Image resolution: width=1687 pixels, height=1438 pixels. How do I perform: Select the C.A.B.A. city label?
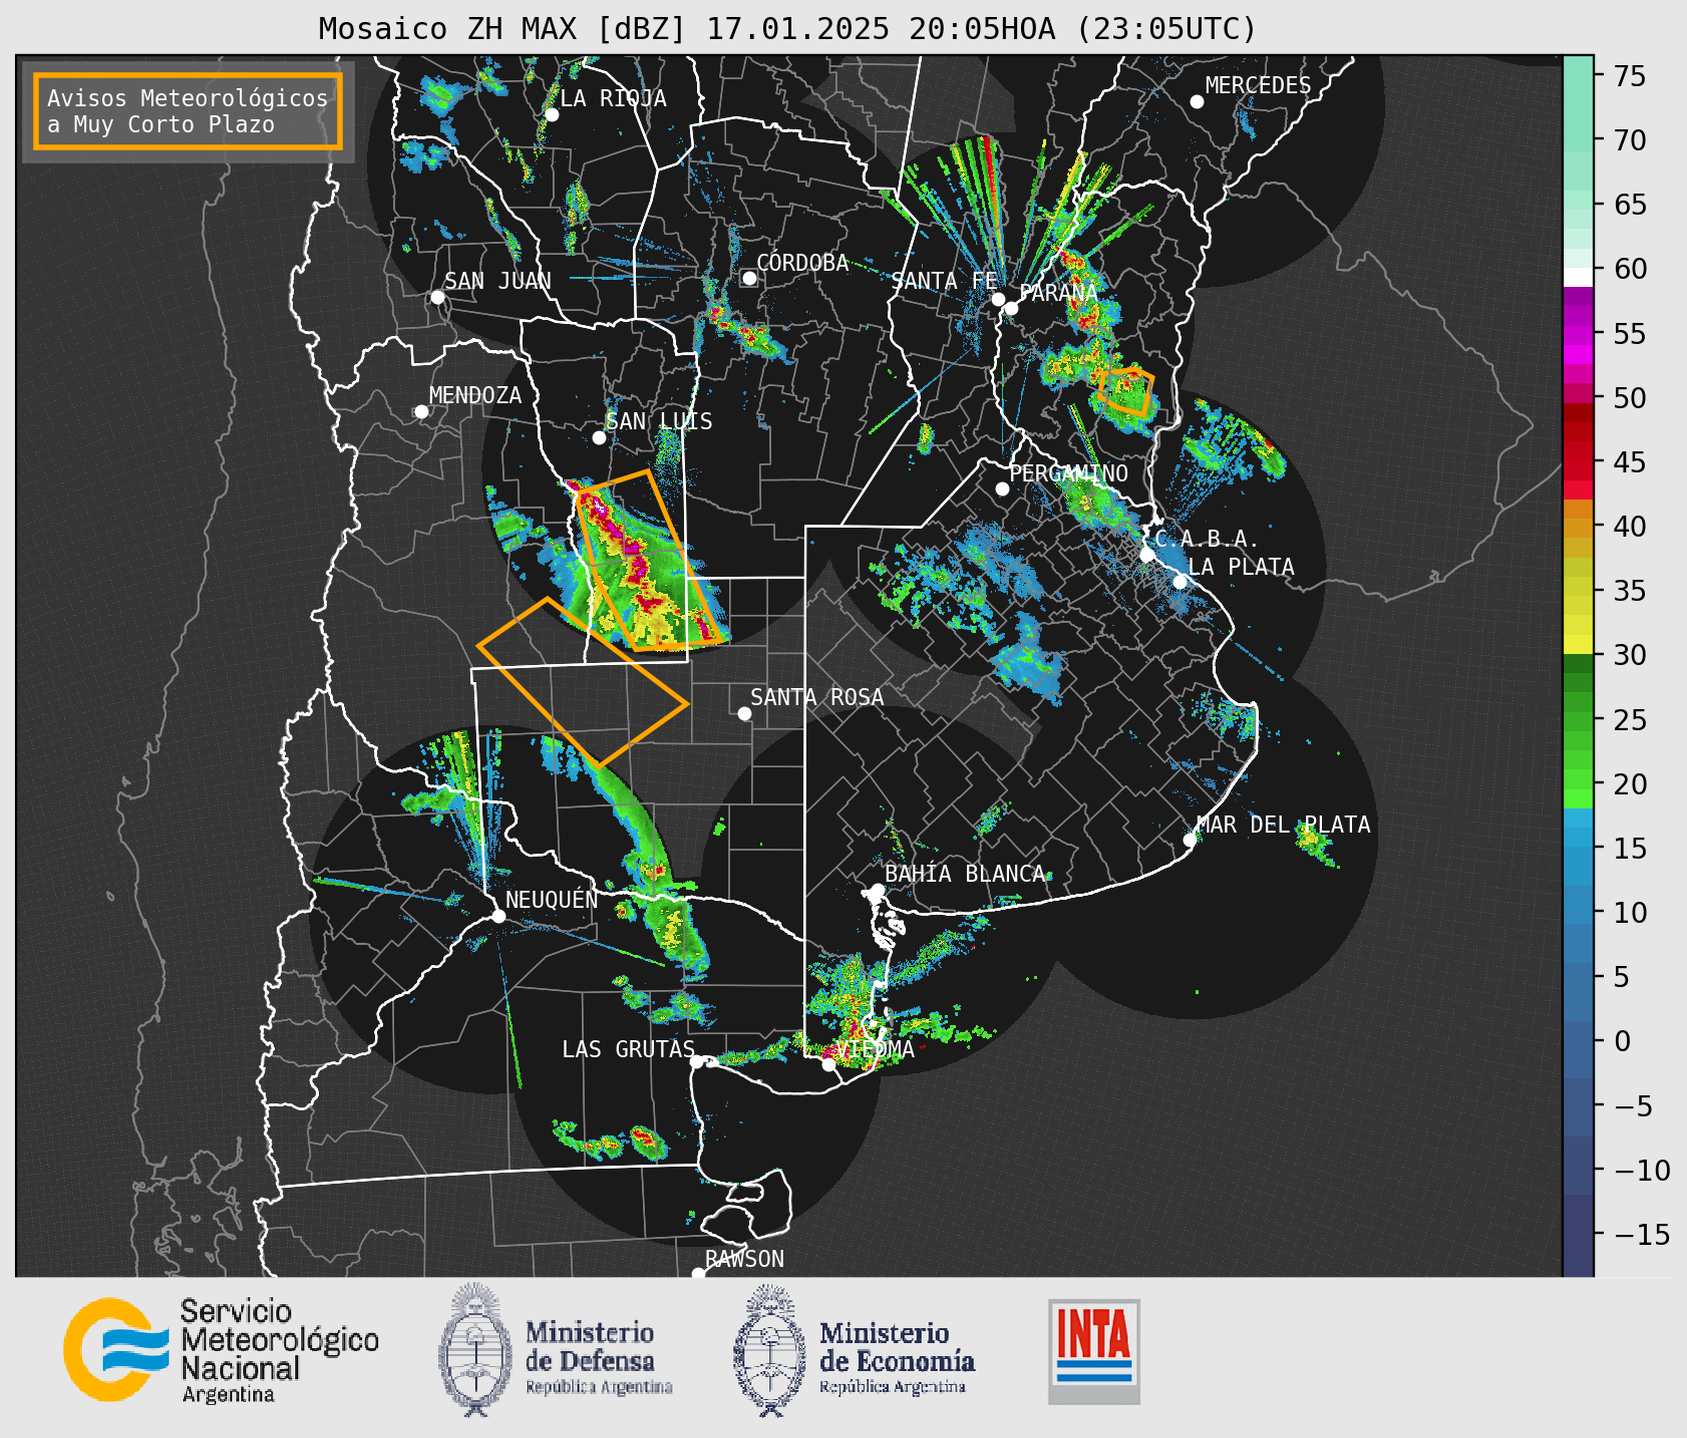point(1207,539)
